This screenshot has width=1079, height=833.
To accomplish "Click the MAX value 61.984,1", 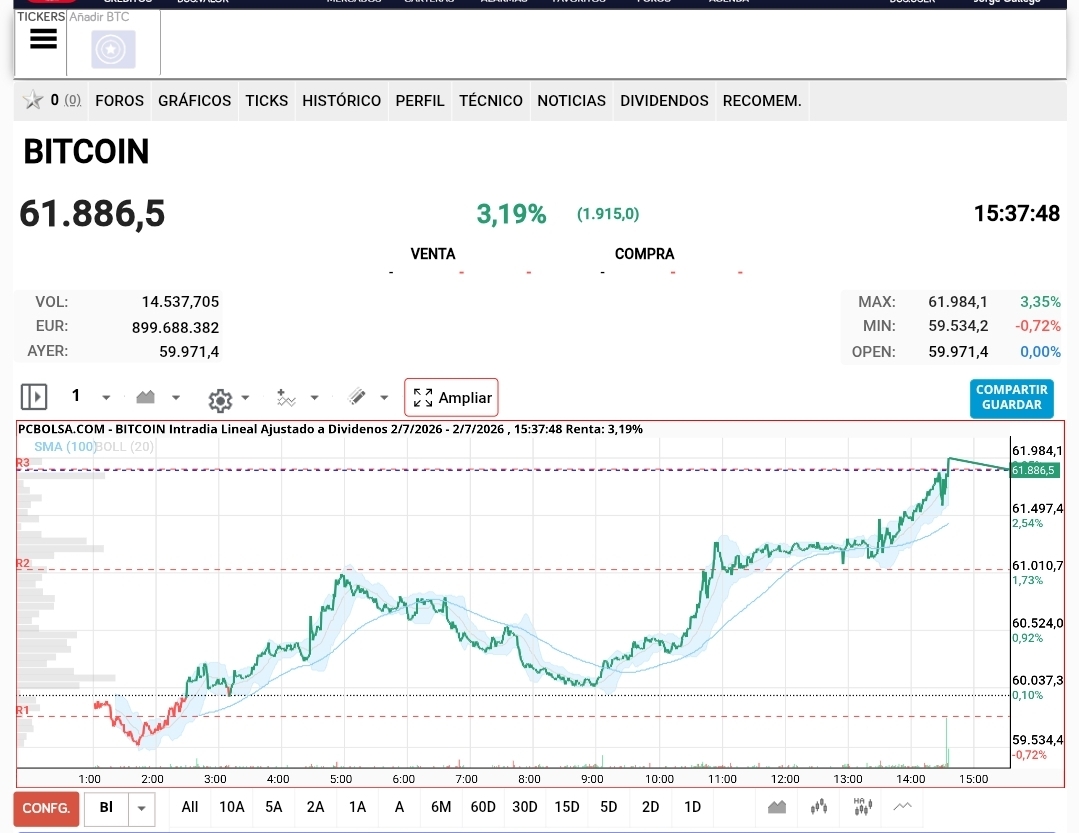I will pyautogui.click(x=958, y=302).
